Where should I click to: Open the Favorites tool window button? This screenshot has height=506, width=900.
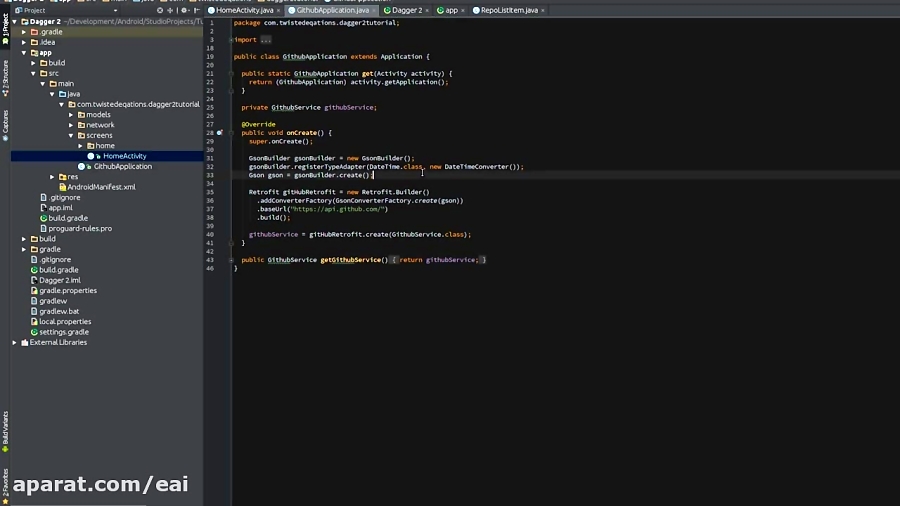5,485
